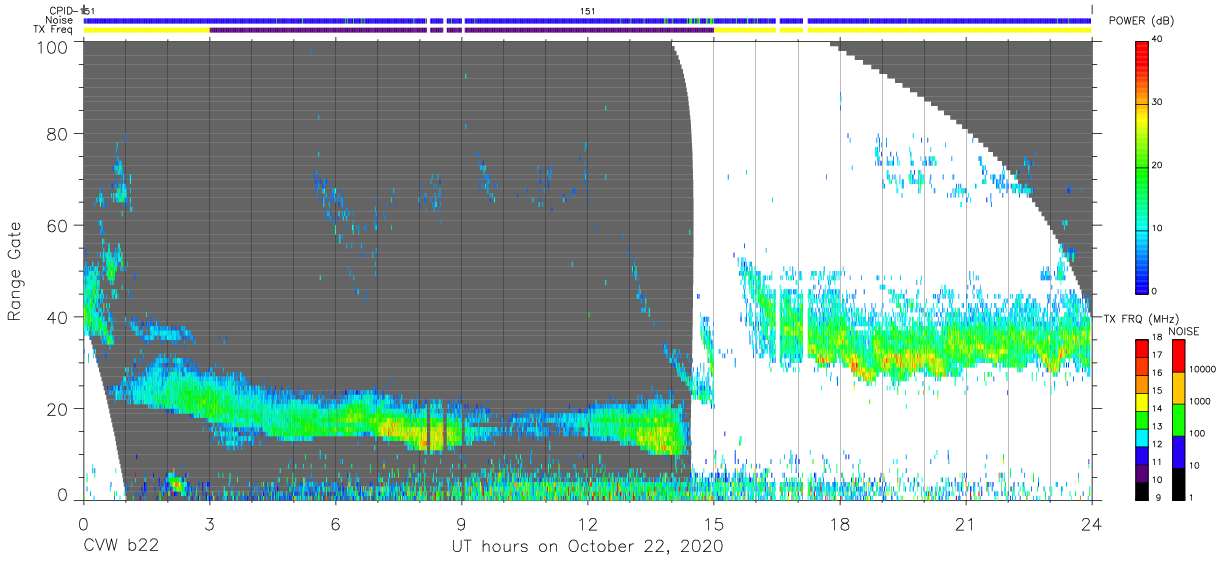Click the purple 10–11 MHz TX FRQ swatch

[x=1141, y=473]
